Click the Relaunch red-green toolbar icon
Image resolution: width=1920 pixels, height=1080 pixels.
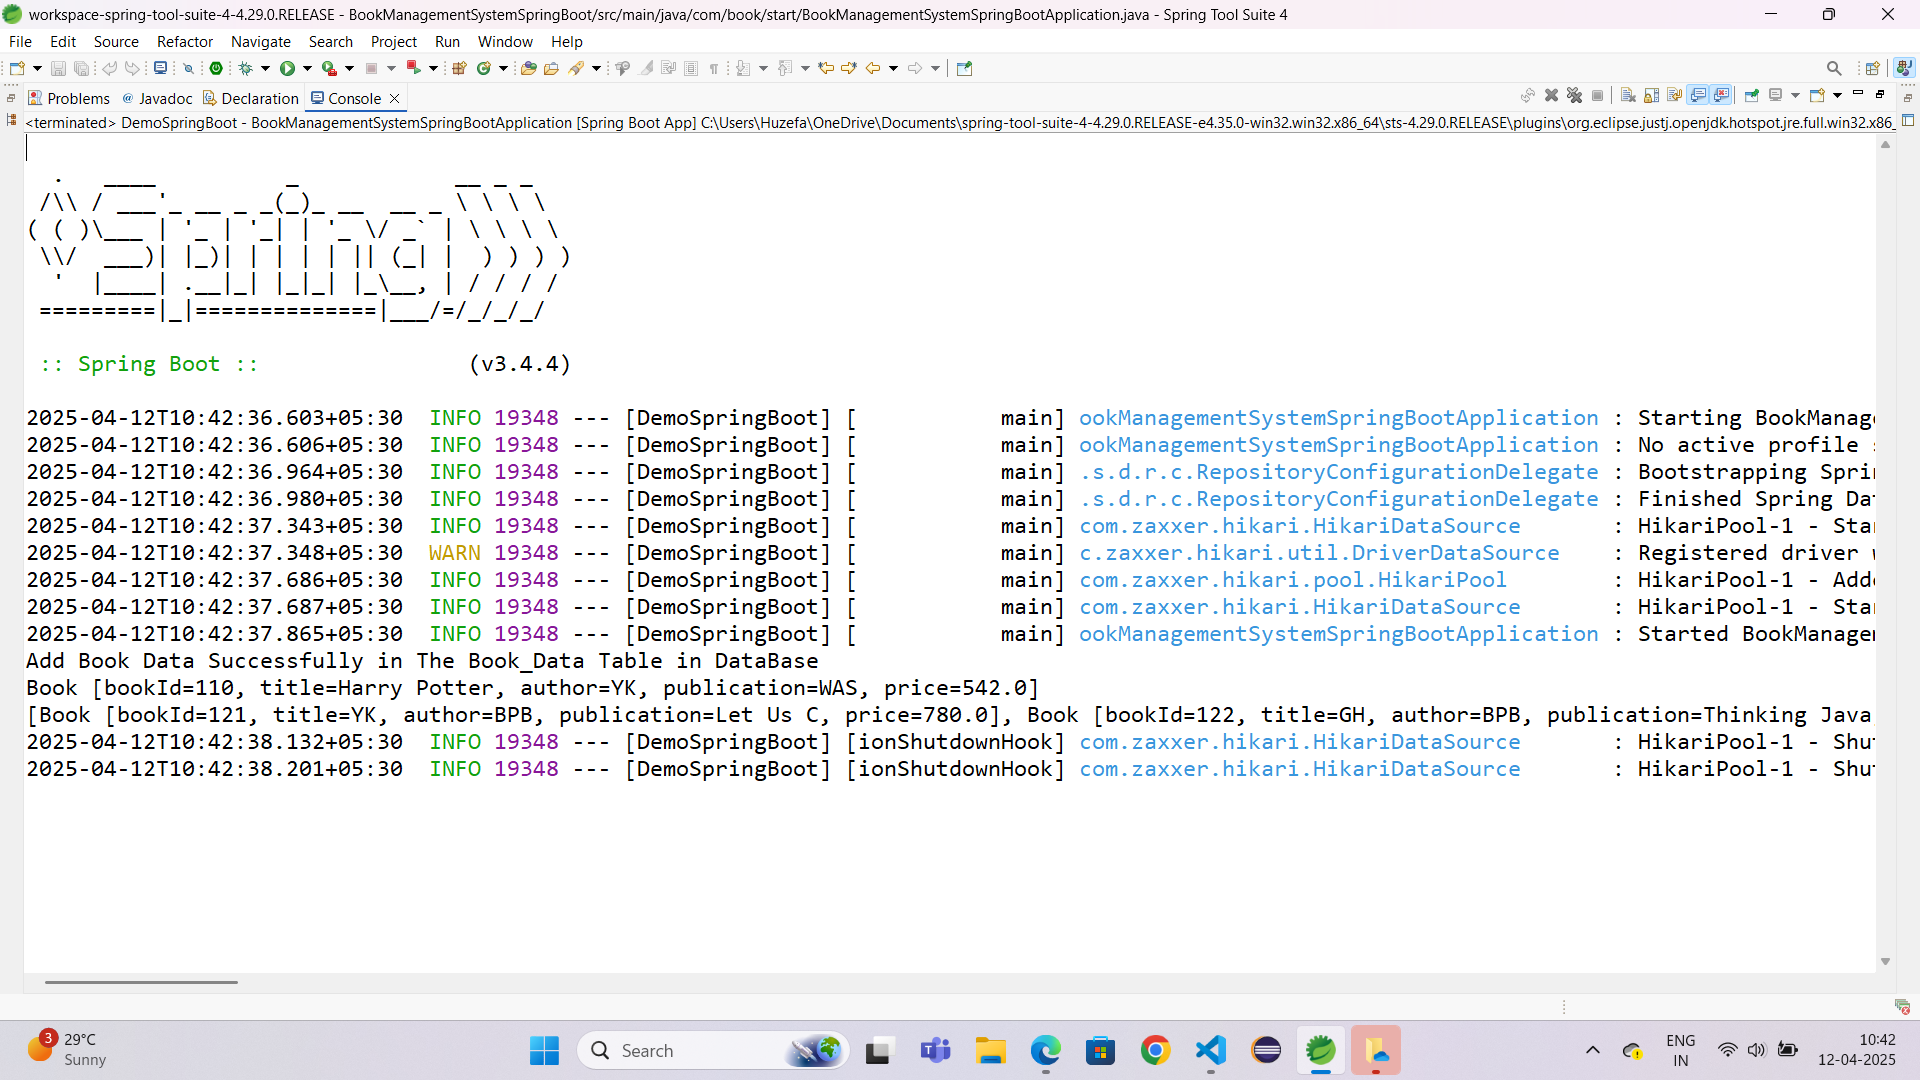pyautogui.click(x=413, y=68)
